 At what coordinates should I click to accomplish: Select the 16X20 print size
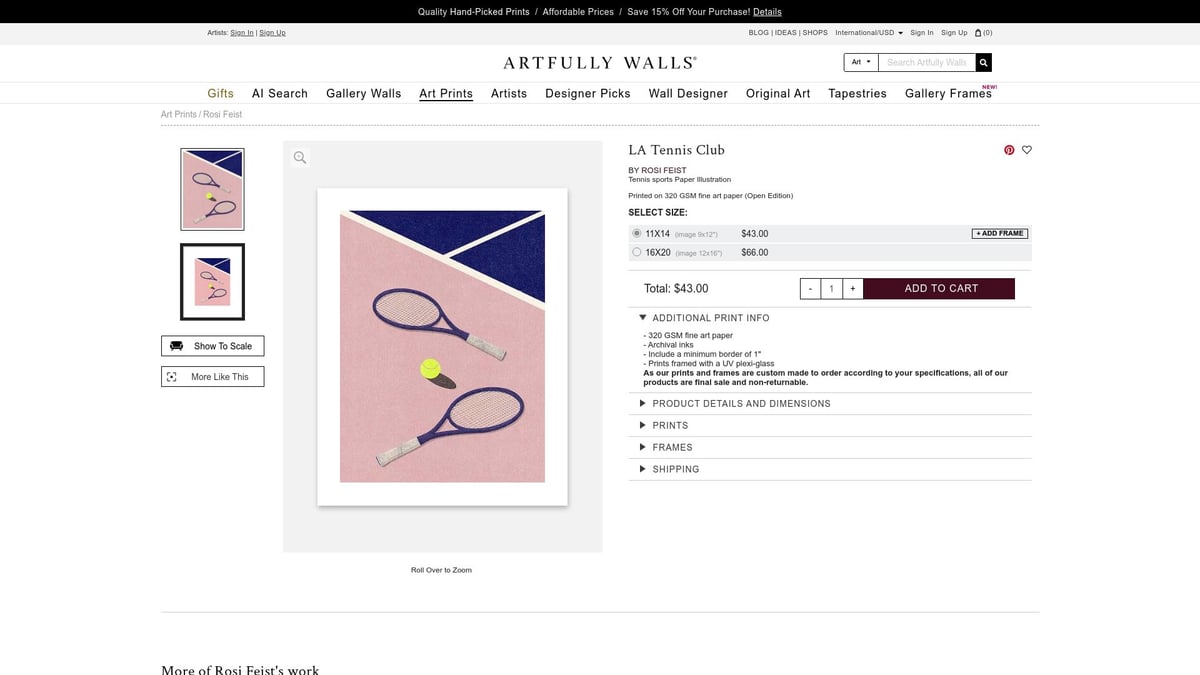637,252
